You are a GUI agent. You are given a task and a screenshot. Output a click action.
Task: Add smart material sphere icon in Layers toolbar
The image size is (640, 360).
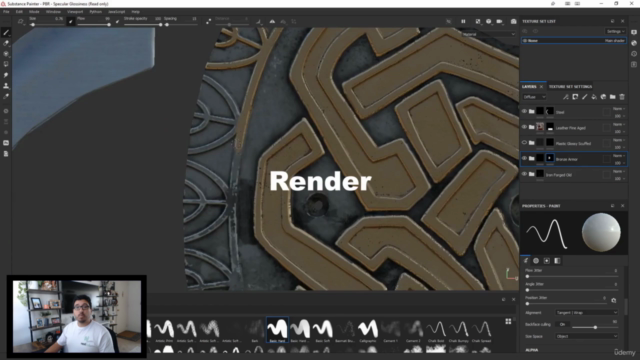coord(603,97)
